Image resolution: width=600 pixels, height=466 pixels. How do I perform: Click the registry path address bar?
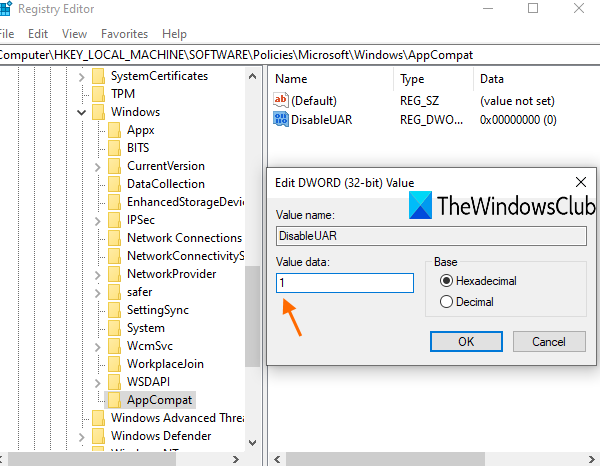300,55
